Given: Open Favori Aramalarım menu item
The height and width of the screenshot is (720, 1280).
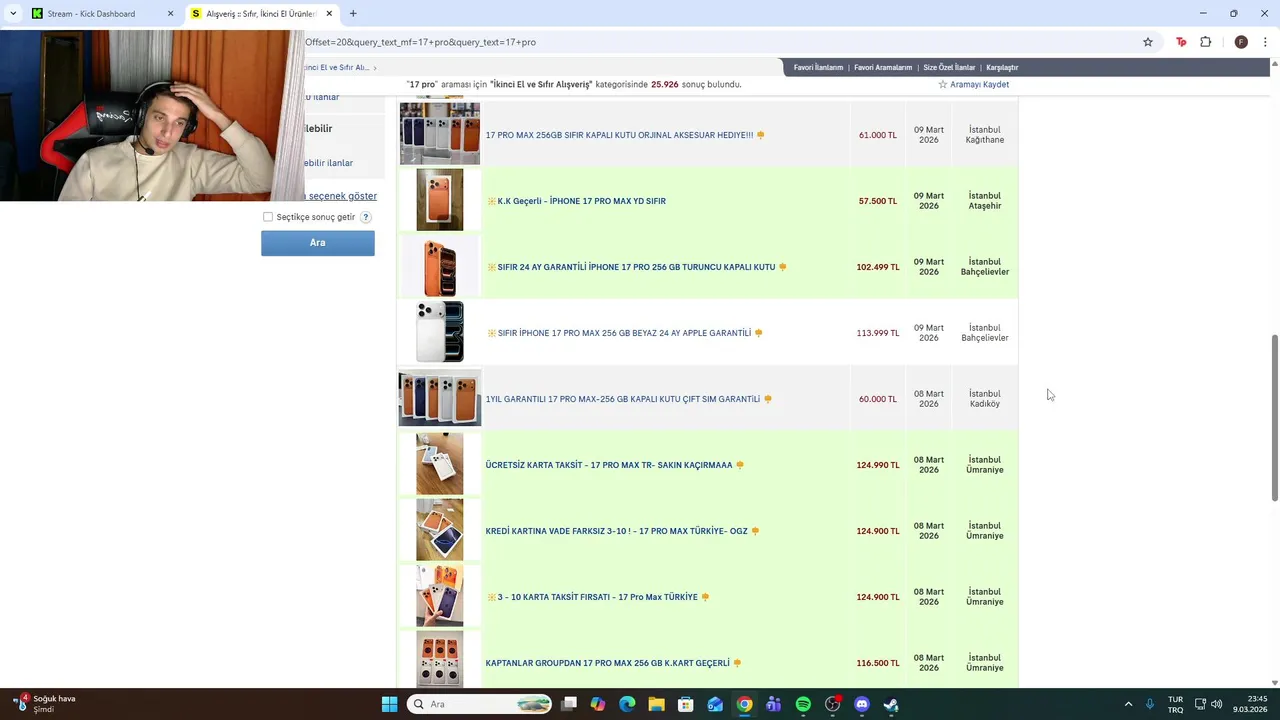Looking at the screenshot, I should click(883, 68).
